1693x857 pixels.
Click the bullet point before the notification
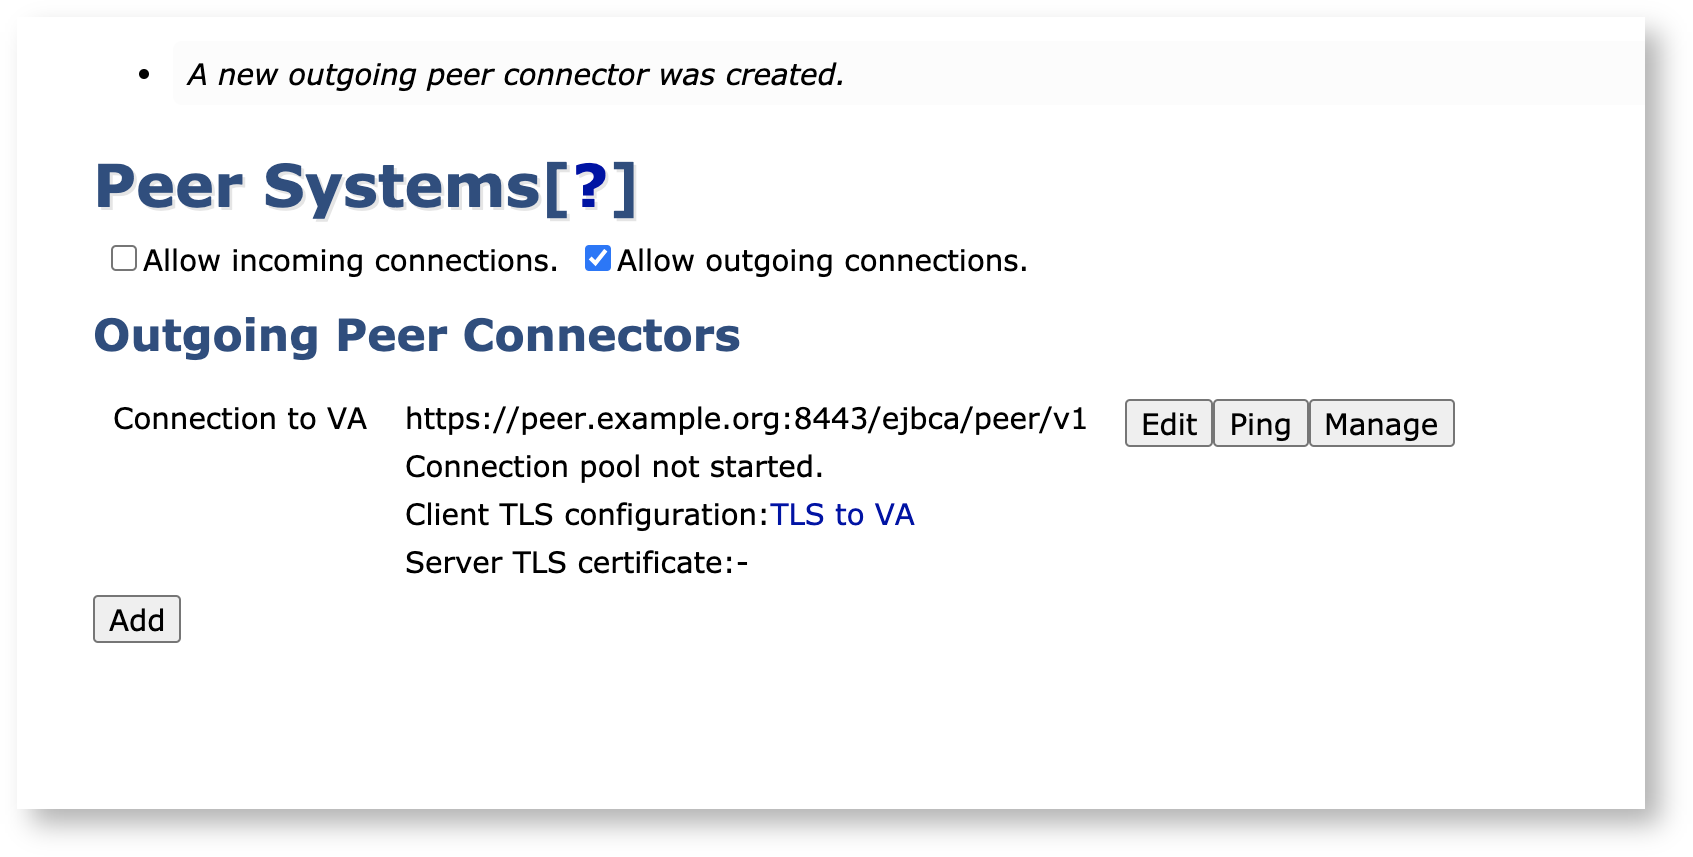(x=145, y=75)
